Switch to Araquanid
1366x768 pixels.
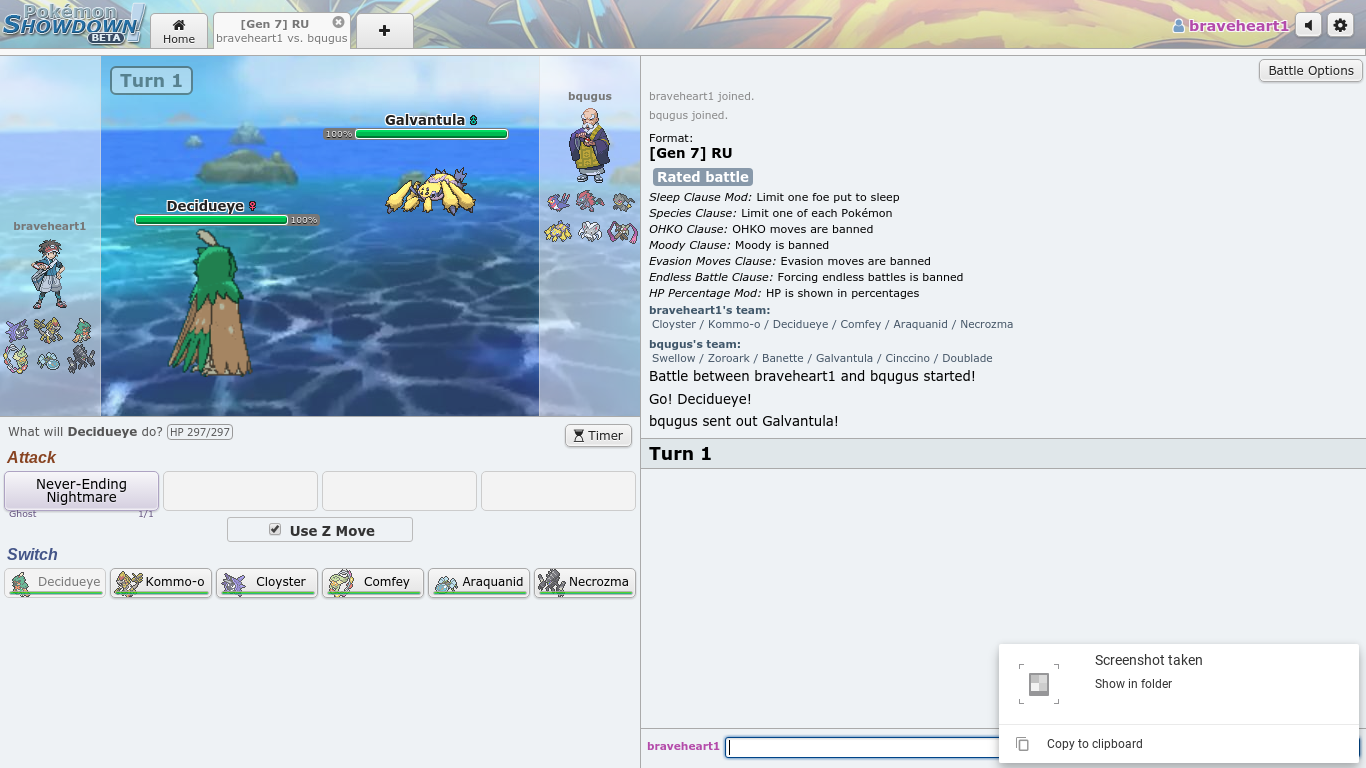coord(479,582)
